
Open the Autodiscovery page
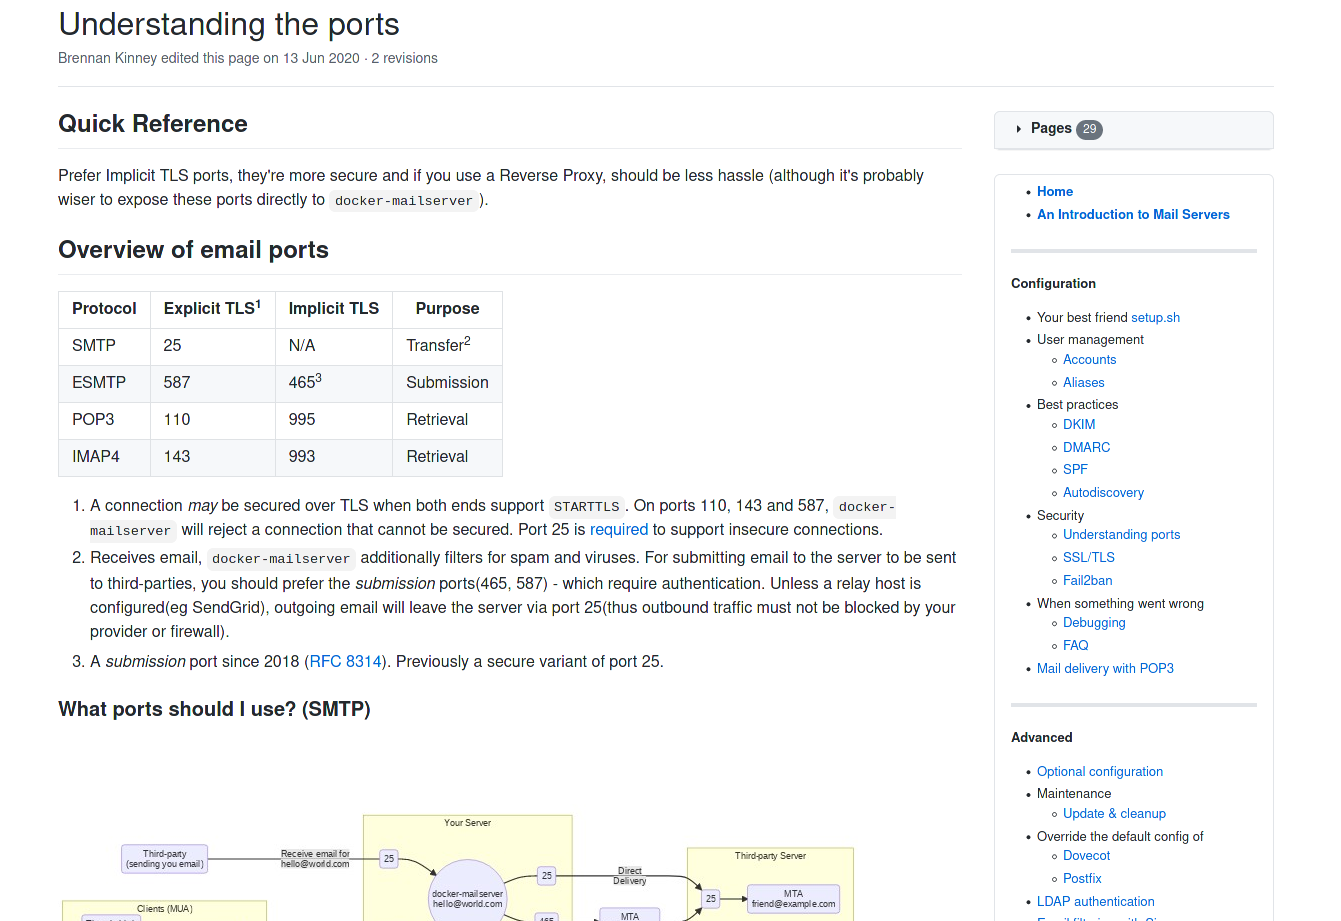click(1103, 492)
